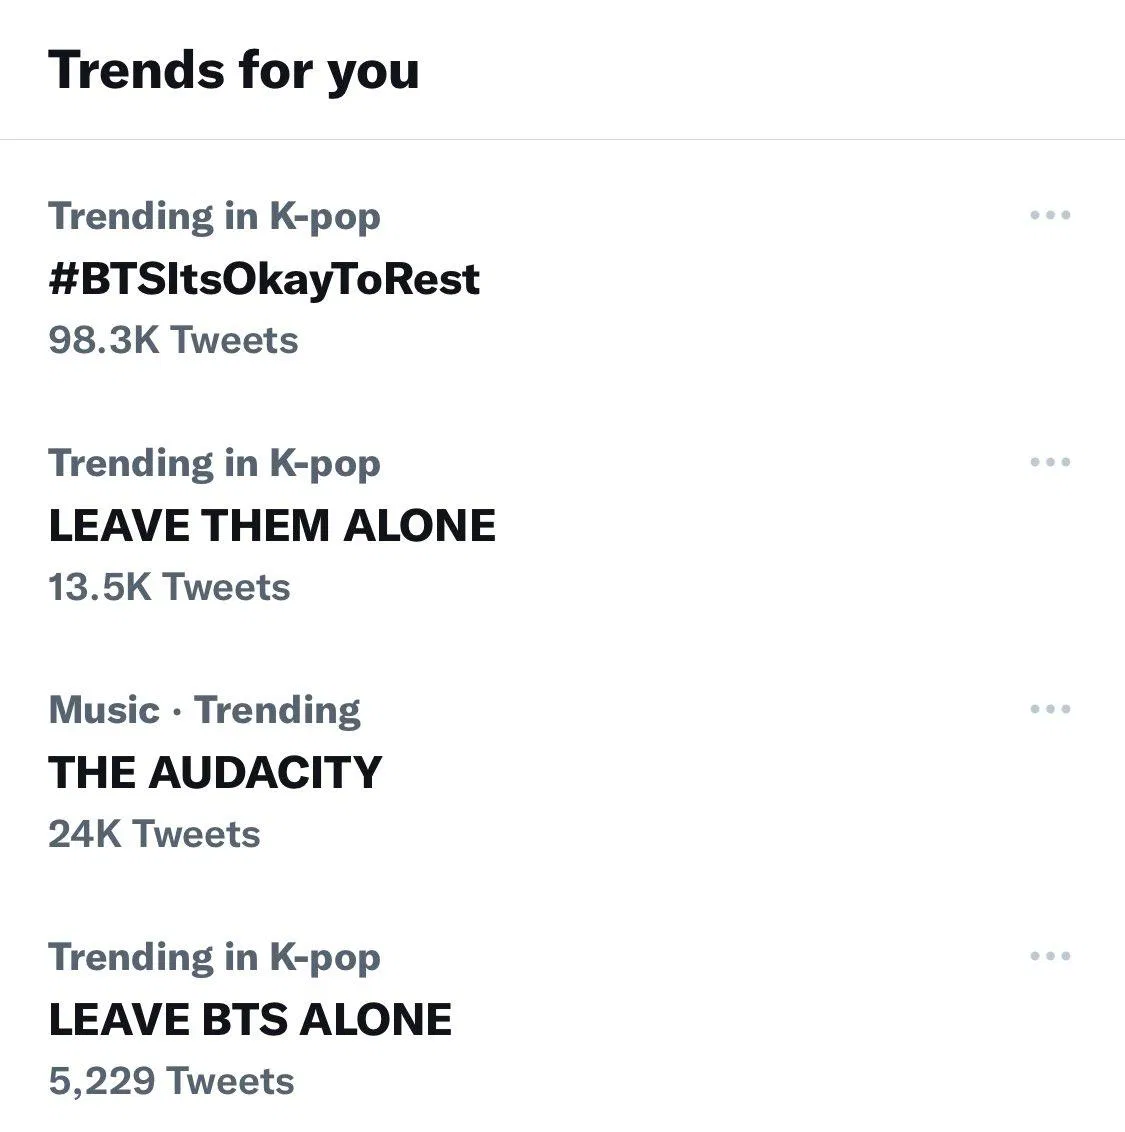
Task: Click the three-dot icon beside the bottom trend
Action: point(1050,955)
